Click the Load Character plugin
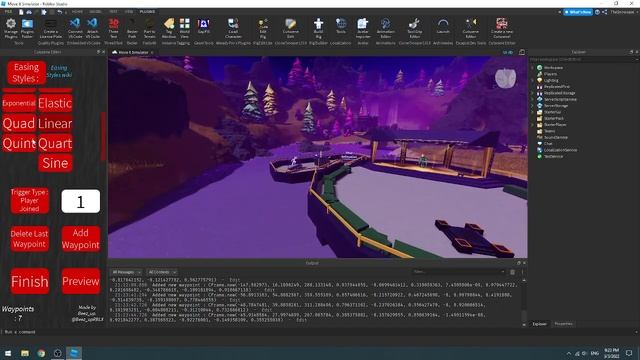 pyautogui.click(x=233, y=28)
